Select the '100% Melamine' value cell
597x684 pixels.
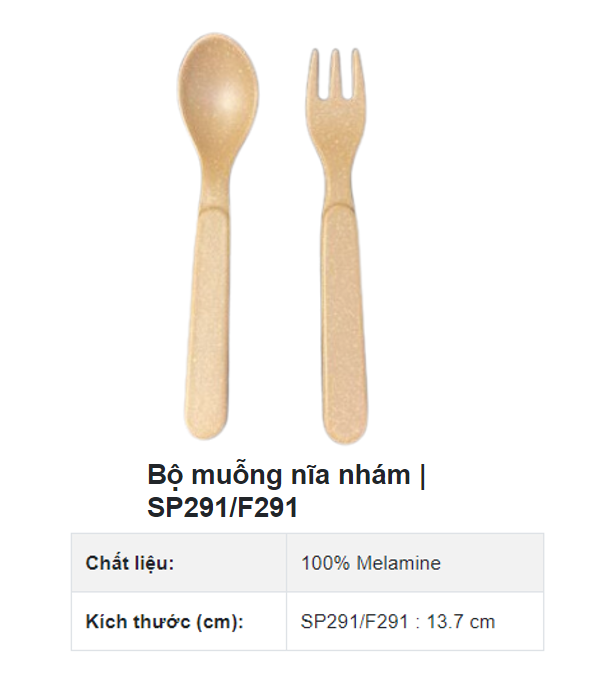[415, 563]
